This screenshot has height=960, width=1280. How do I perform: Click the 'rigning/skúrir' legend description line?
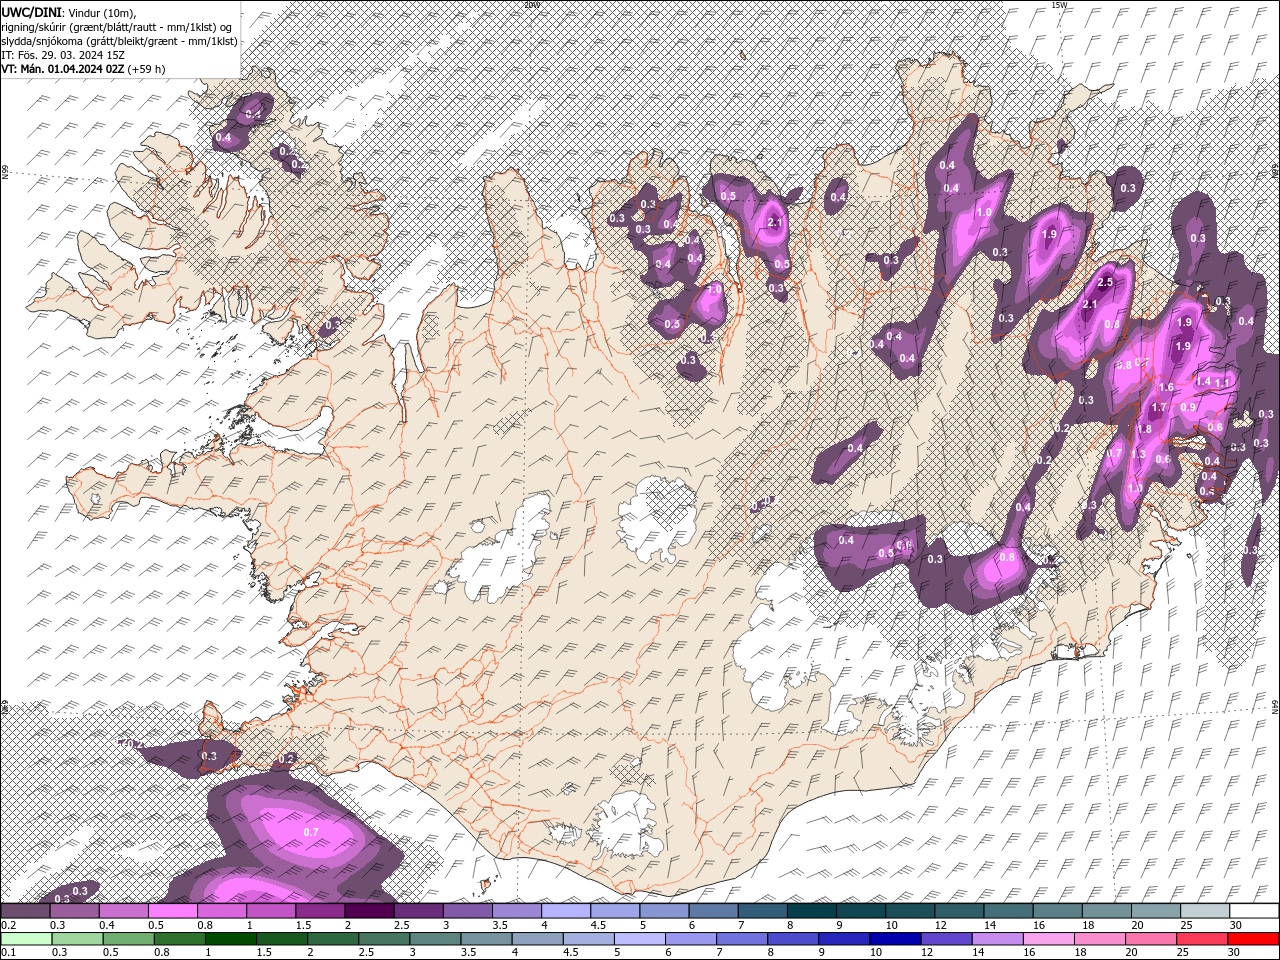coord(117,27)
